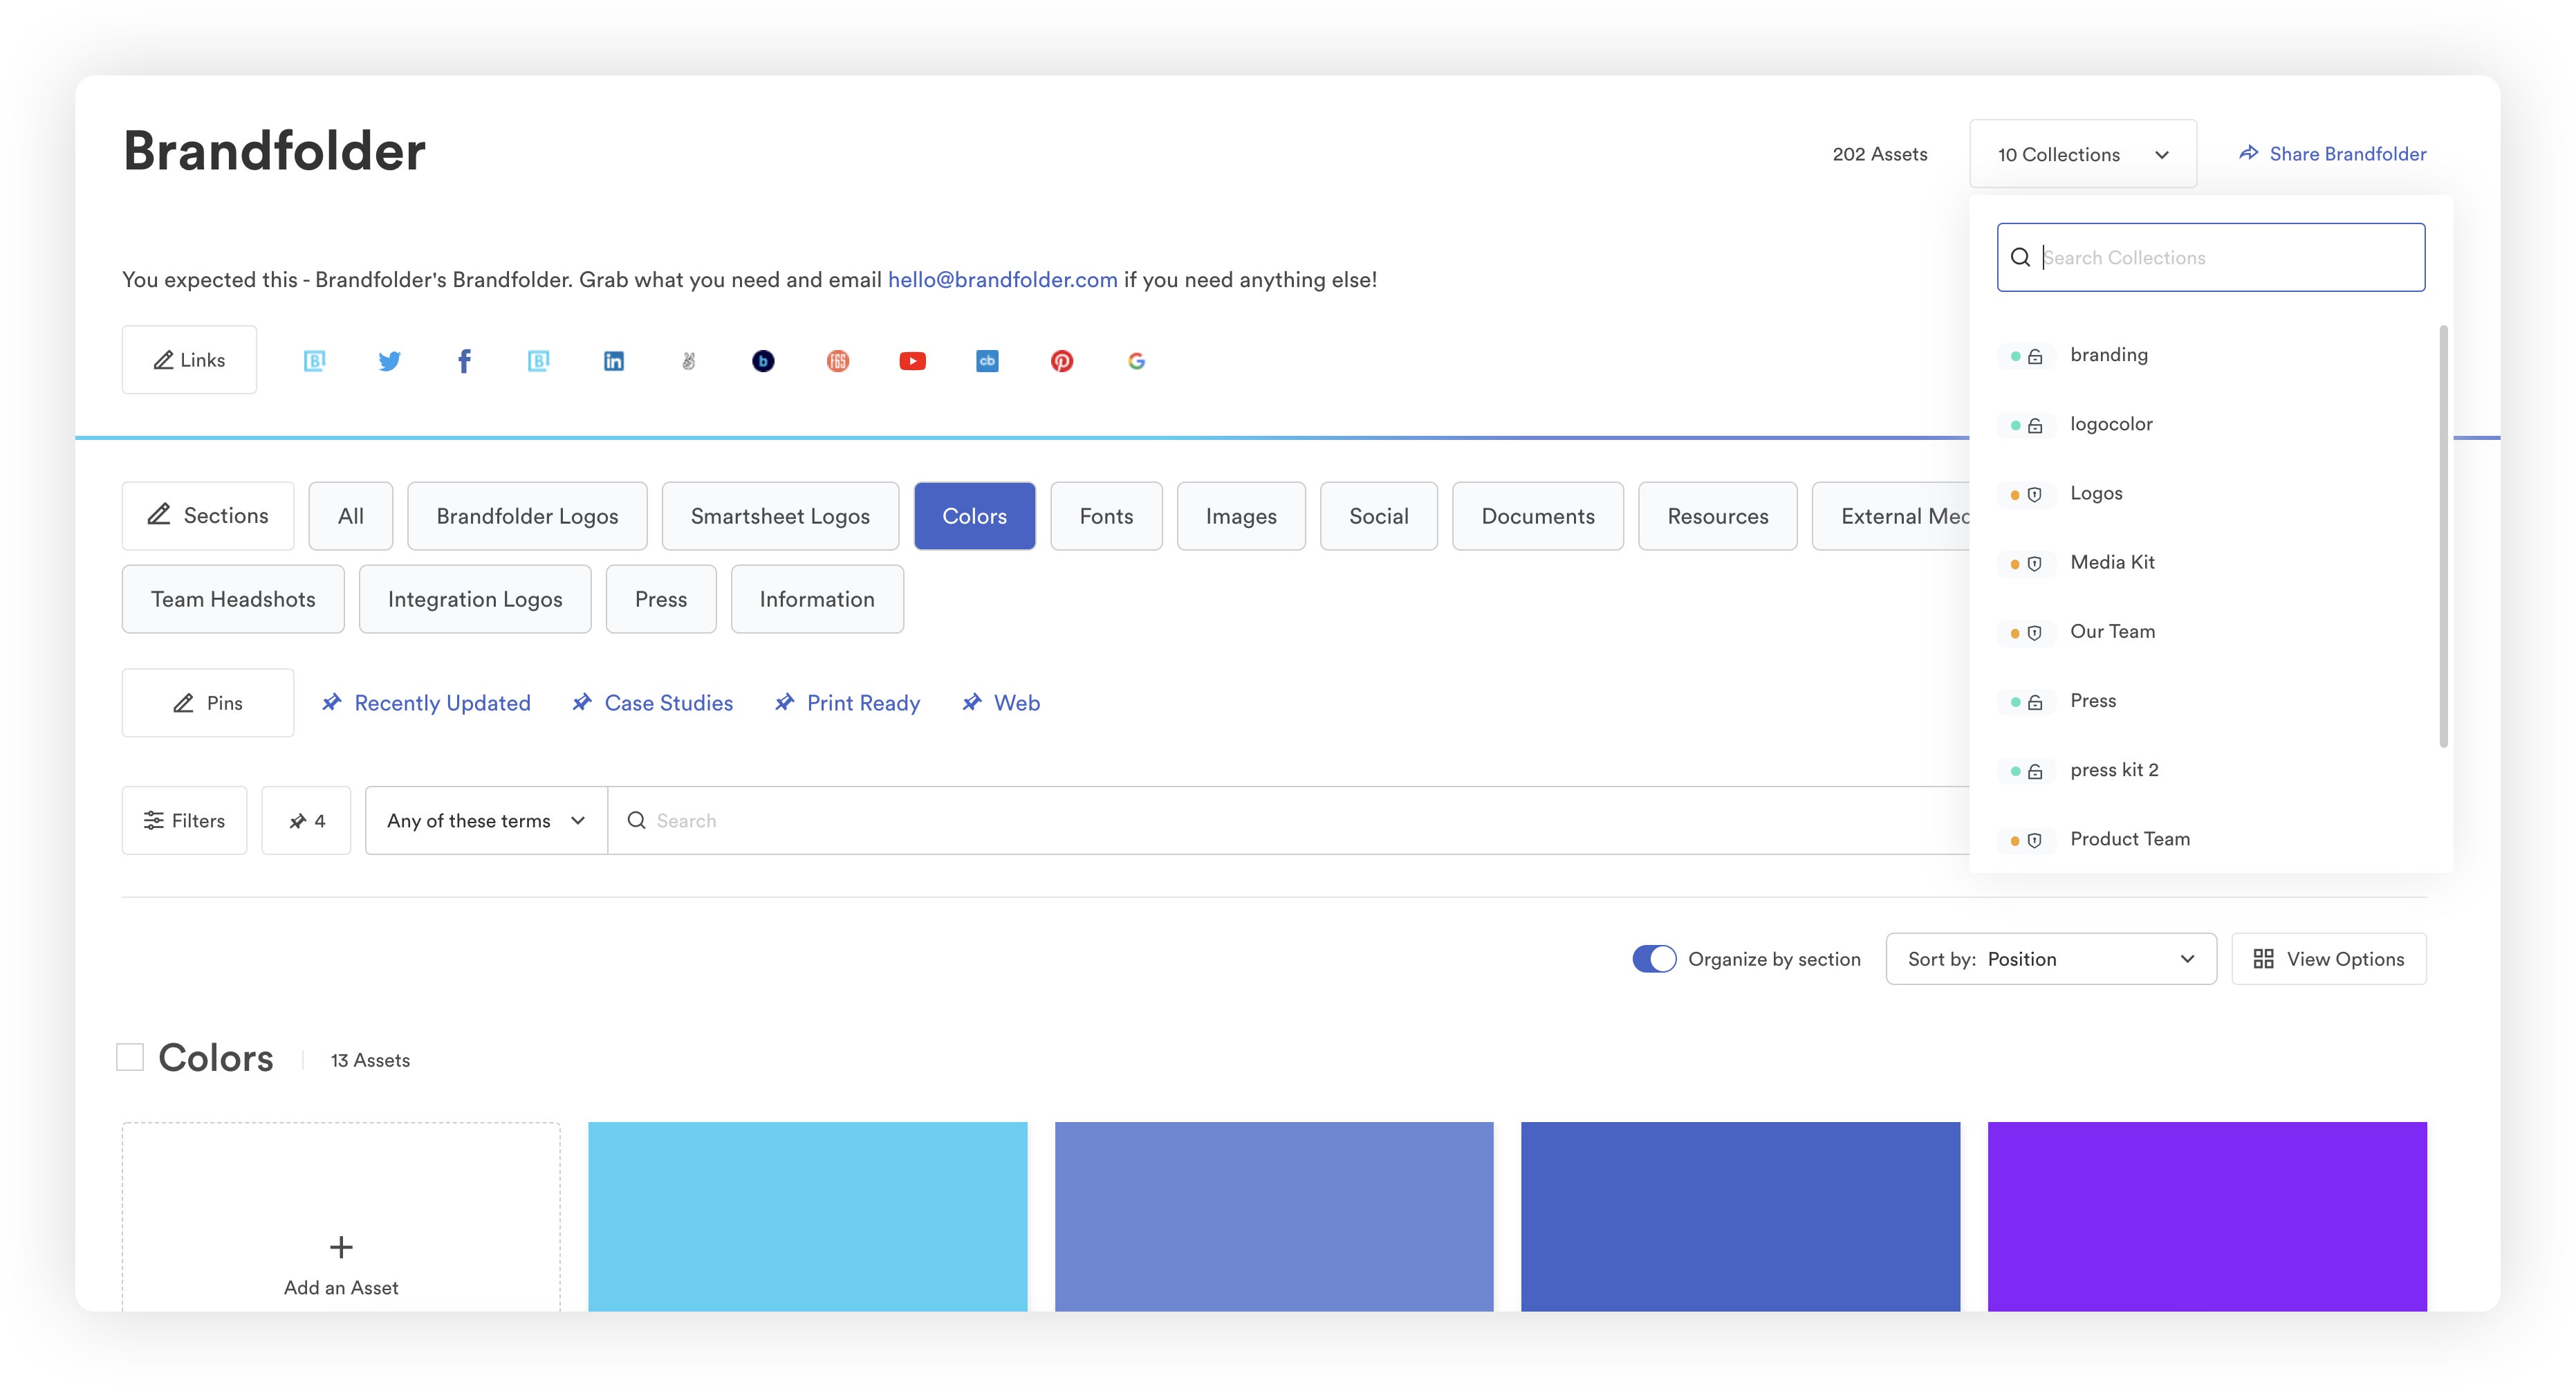Click the hello@brandfolder.com email link
The width and height of the screenshot is (2576, 1387).
pos(1002,279)
